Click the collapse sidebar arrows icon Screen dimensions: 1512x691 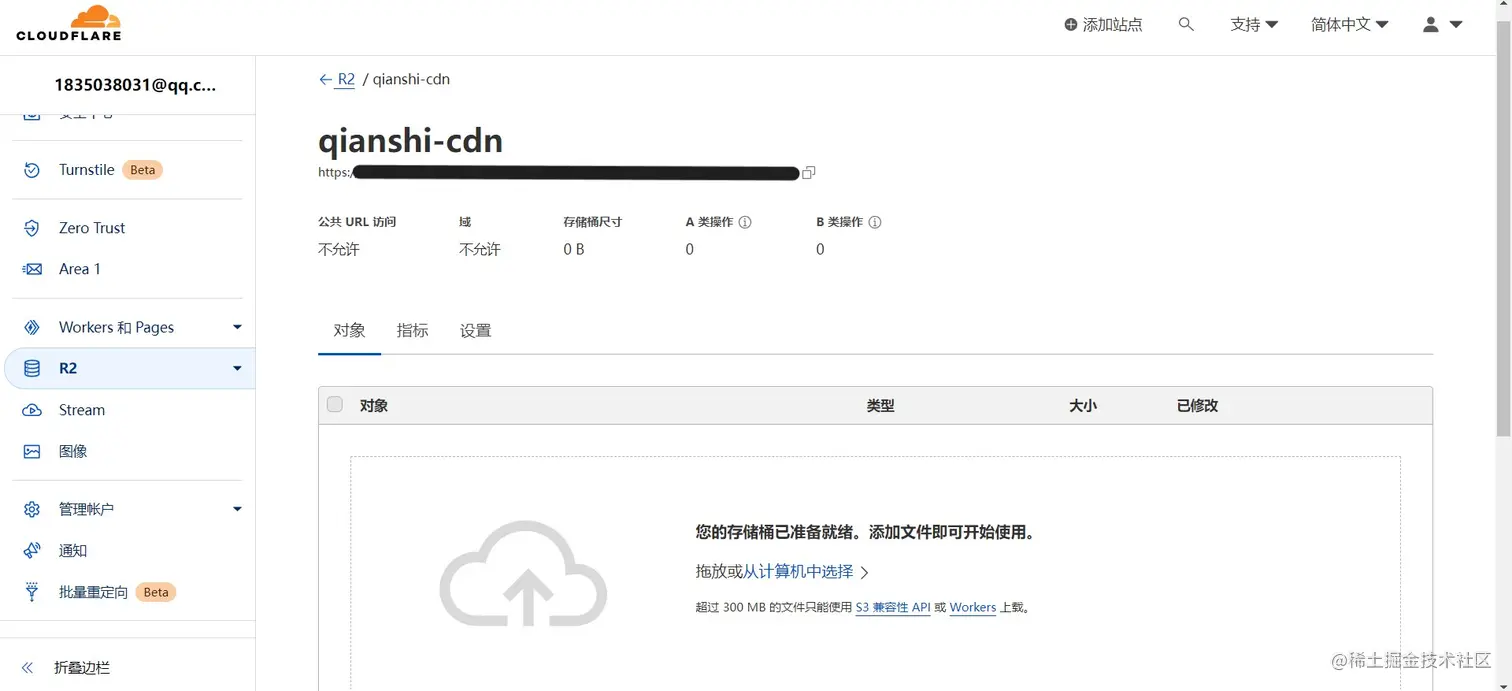[28, 668]
